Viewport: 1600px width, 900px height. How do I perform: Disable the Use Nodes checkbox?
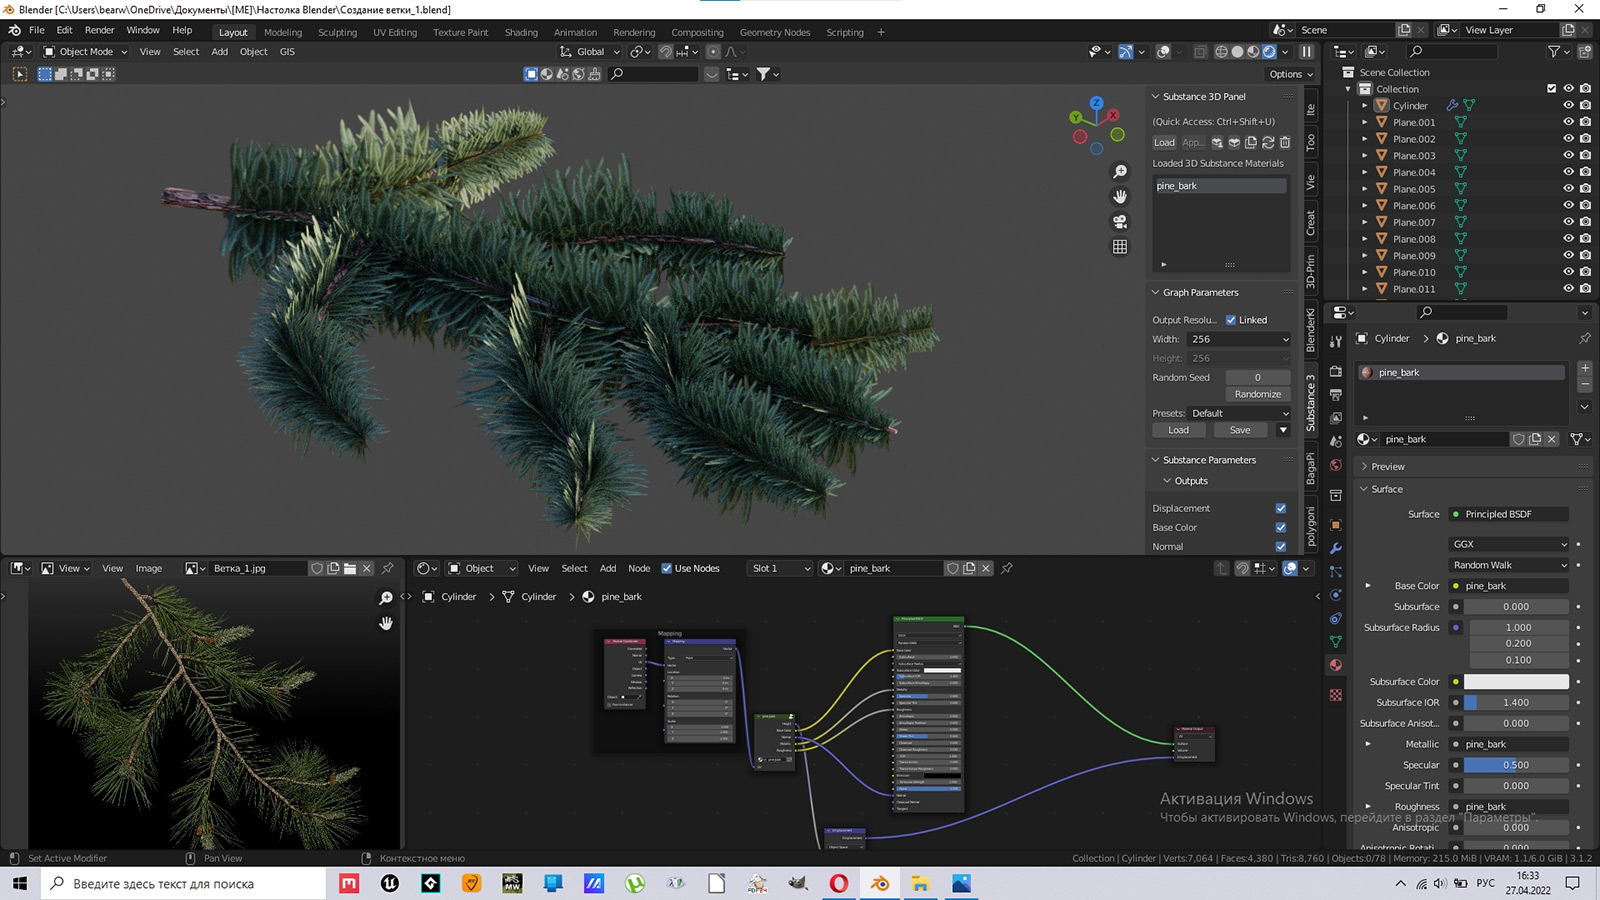[x=667, y=568]
